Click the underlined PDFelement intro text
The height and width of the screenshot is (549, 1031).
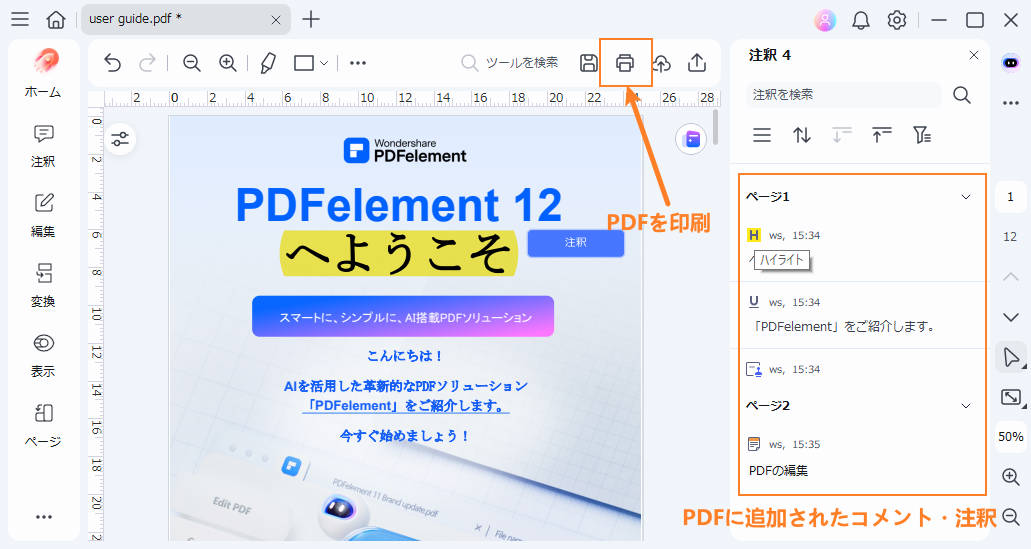pyautogui.click(x=406, y=406)
